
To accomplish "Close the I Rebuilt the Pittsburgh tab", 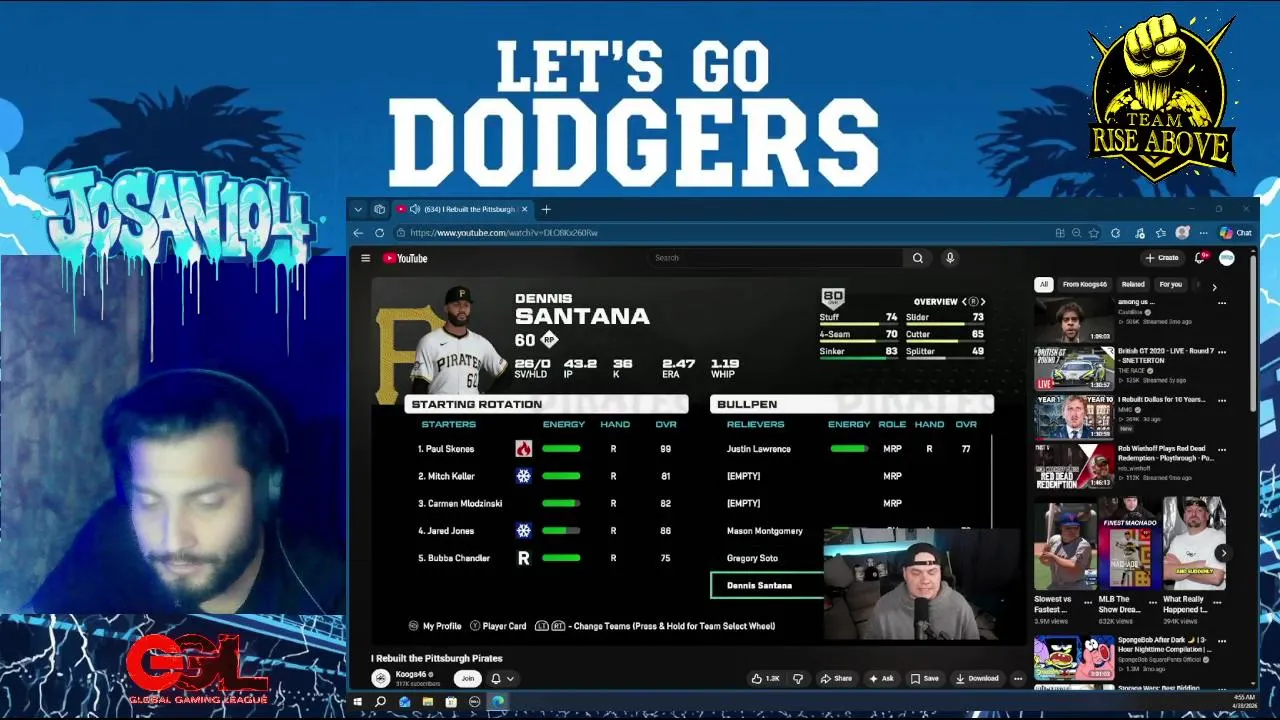I will [522, 209].
